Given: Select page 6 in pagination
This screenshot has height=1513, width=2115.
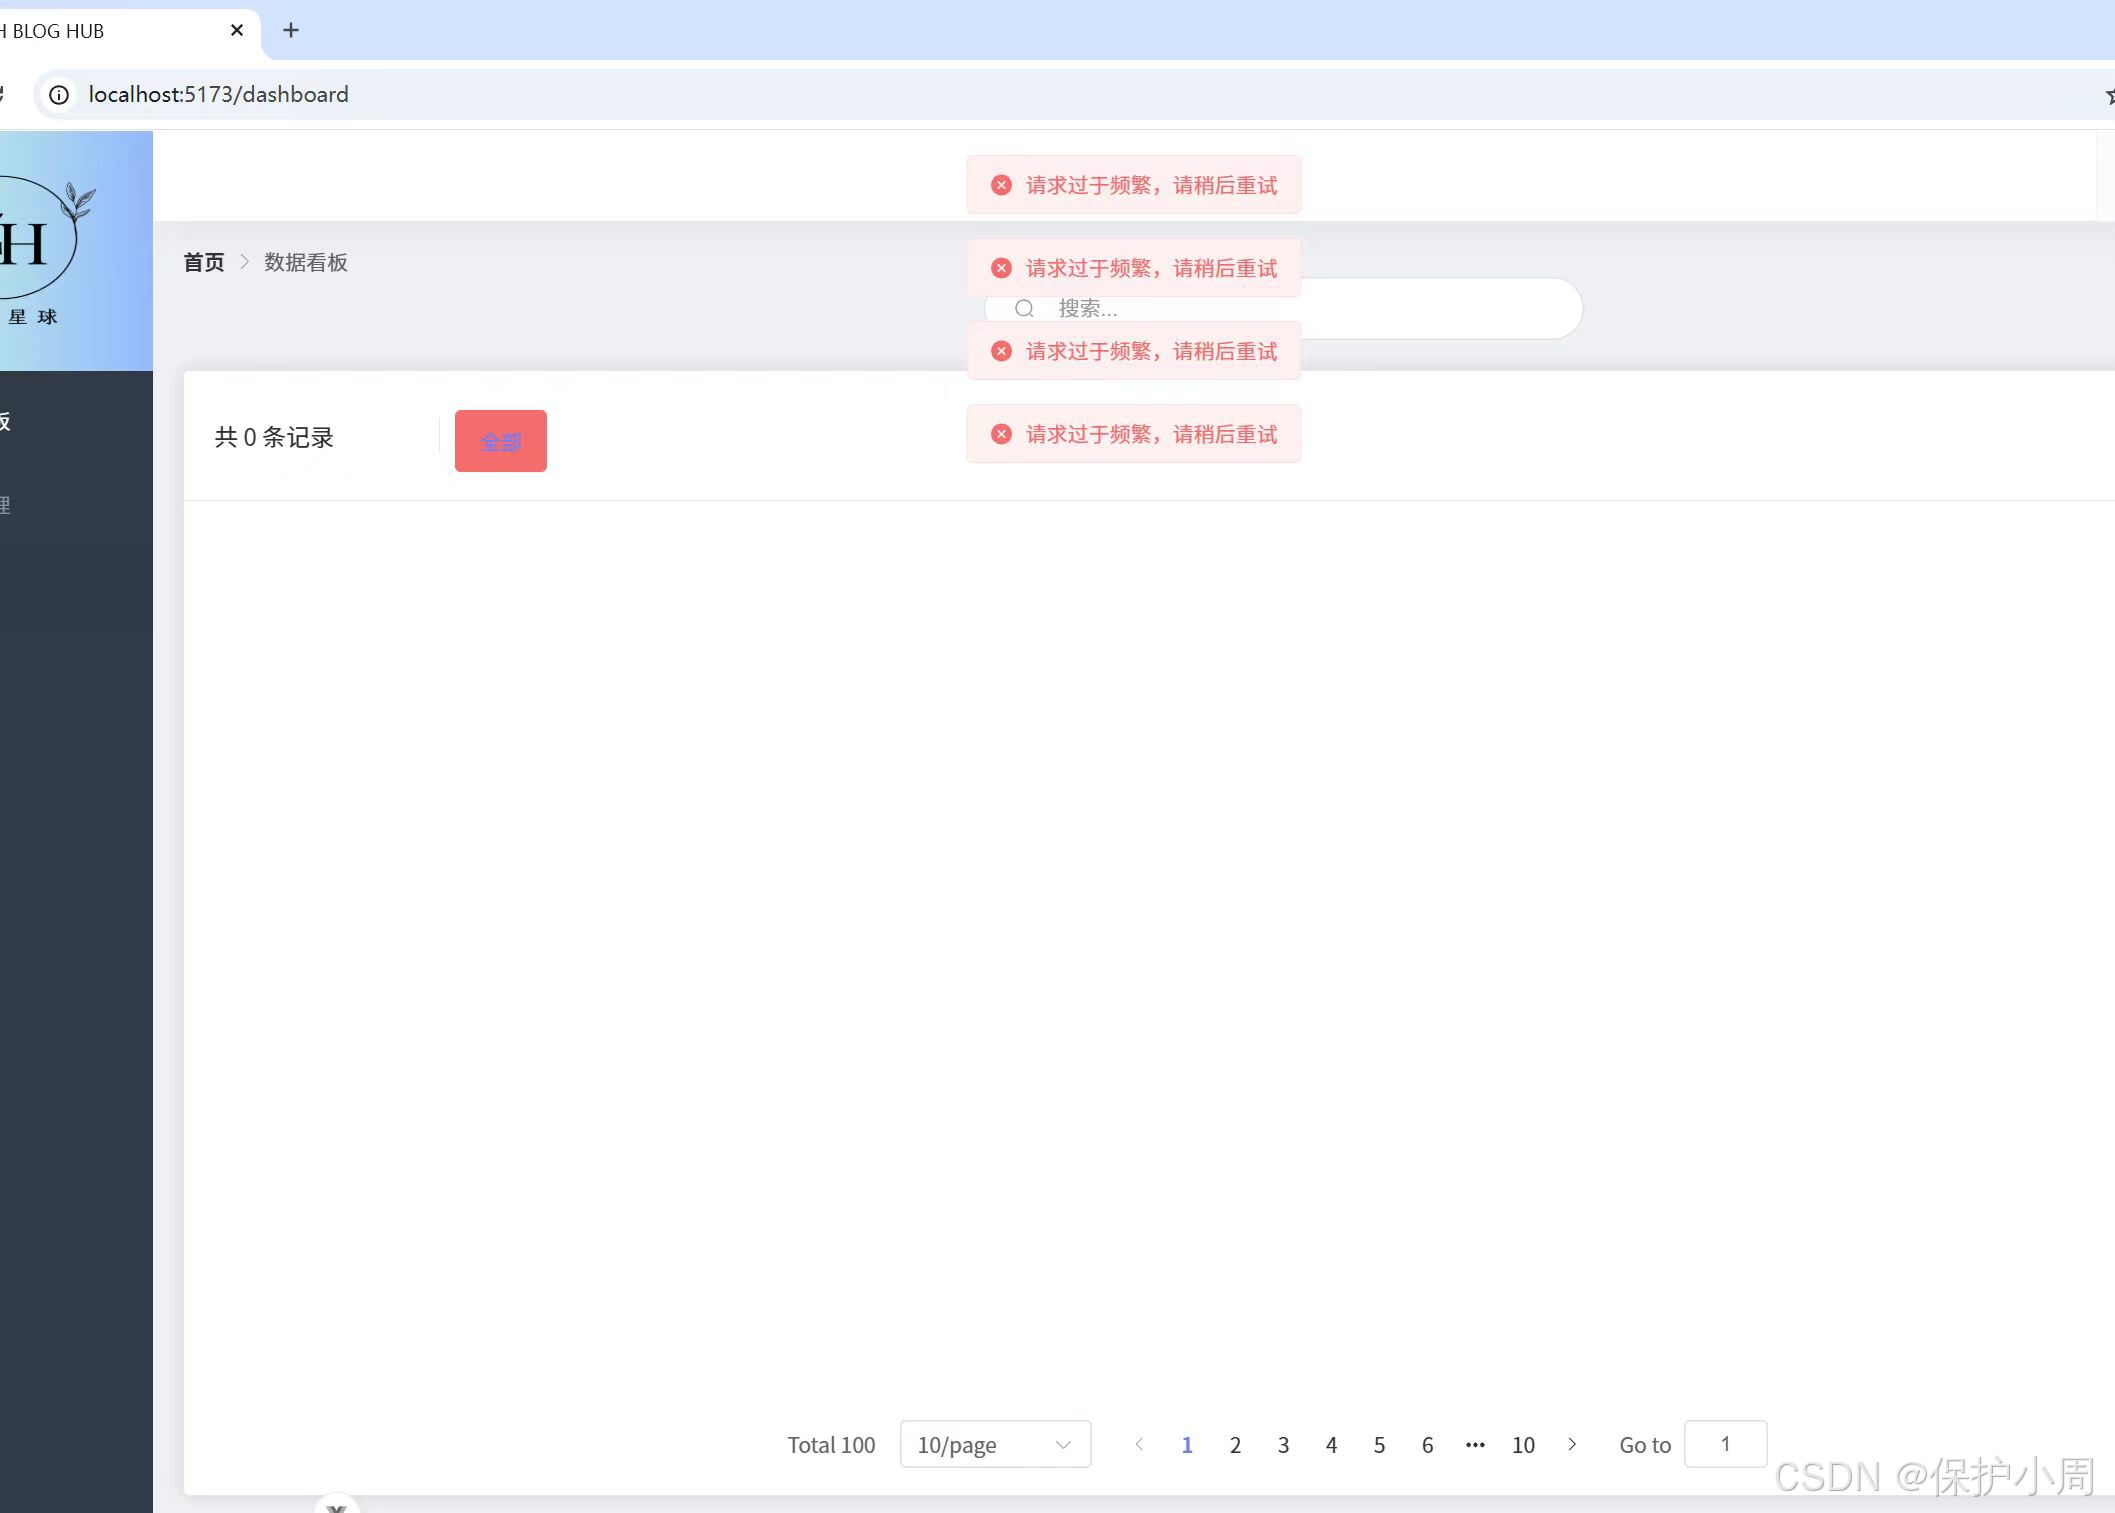Looking at the screenshot, I should pyautogui.click(x=1427, y=1444).
